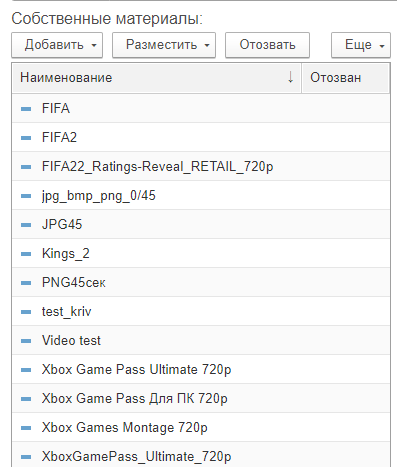The width and height of the screenshot is (397, 467).
Task: Click the icon next to JPG45
Action: [x=26, y=225]
